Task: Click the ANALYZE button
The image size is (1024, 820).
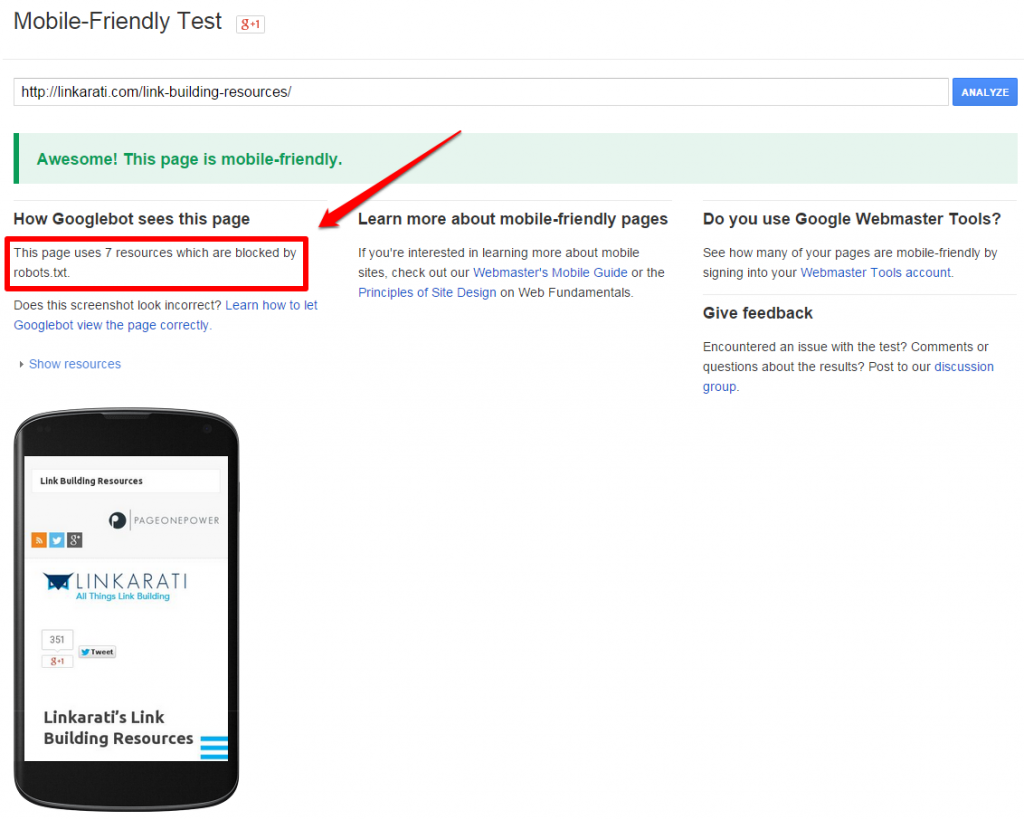Action: tap(984, 92)
